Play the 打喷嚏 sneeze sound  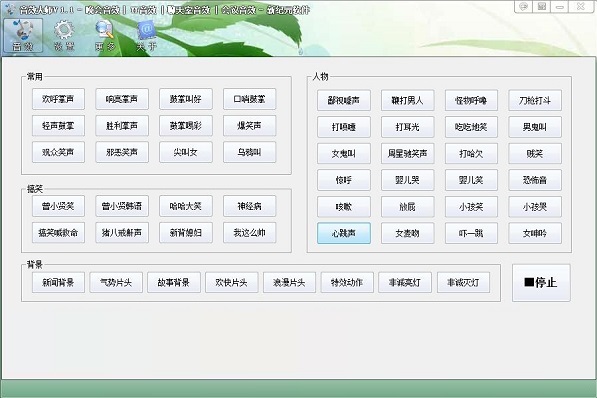(x=344, y=127)
